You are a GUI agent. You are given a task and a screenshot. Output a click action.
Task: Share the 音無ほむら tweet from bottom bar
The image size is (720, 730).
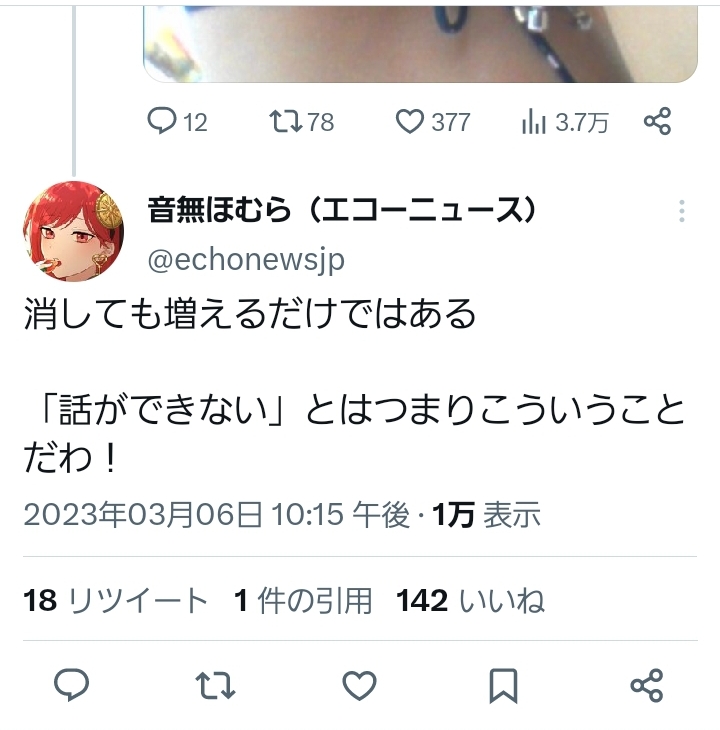pyautogui.click(x=647, y=685)
